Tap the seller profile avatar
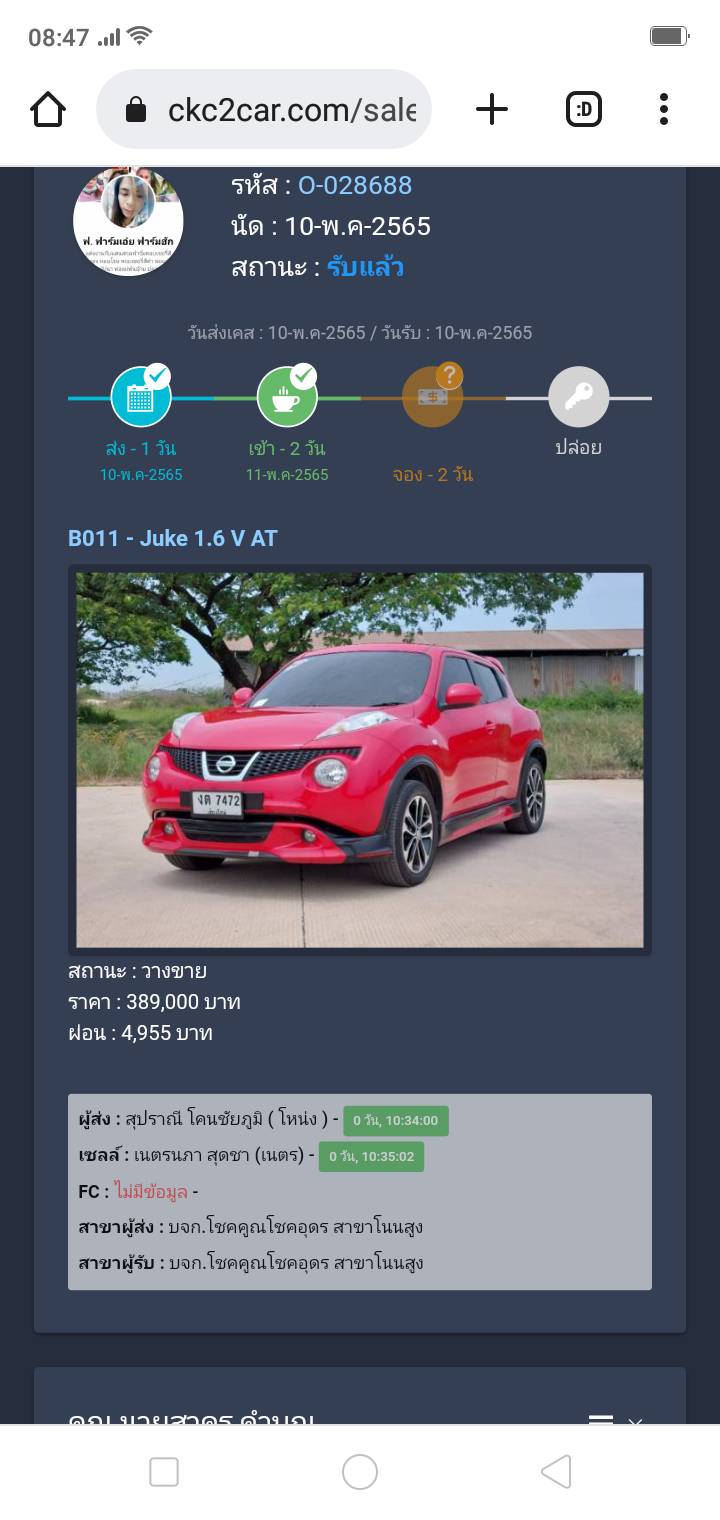 128,222
